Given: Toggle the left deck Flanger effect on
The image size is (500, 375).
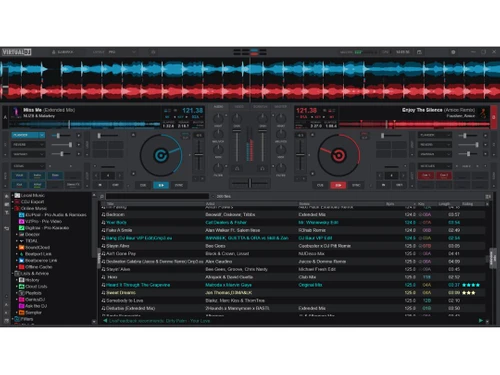Looking at the screenshot, I should [x=25, y=135].
